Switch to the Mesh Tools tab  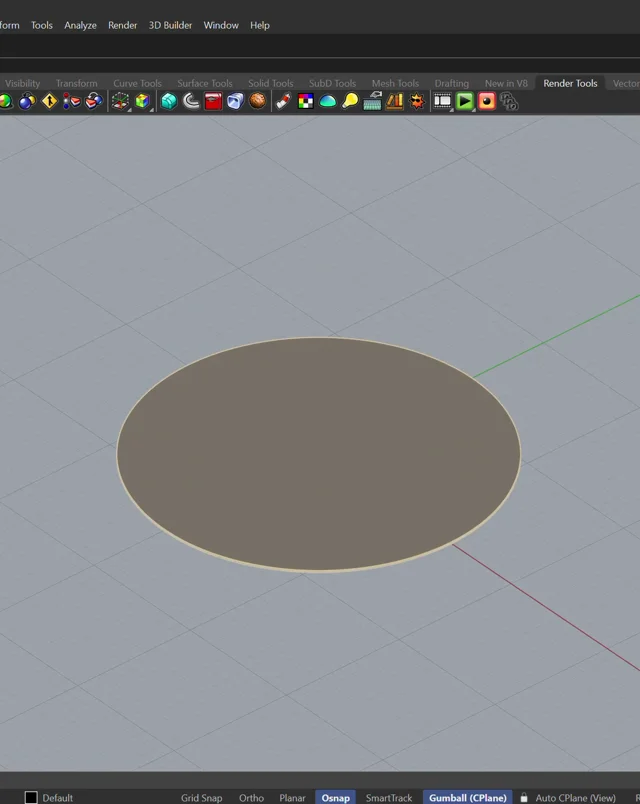pyautogui.click(x=395, y=83)
